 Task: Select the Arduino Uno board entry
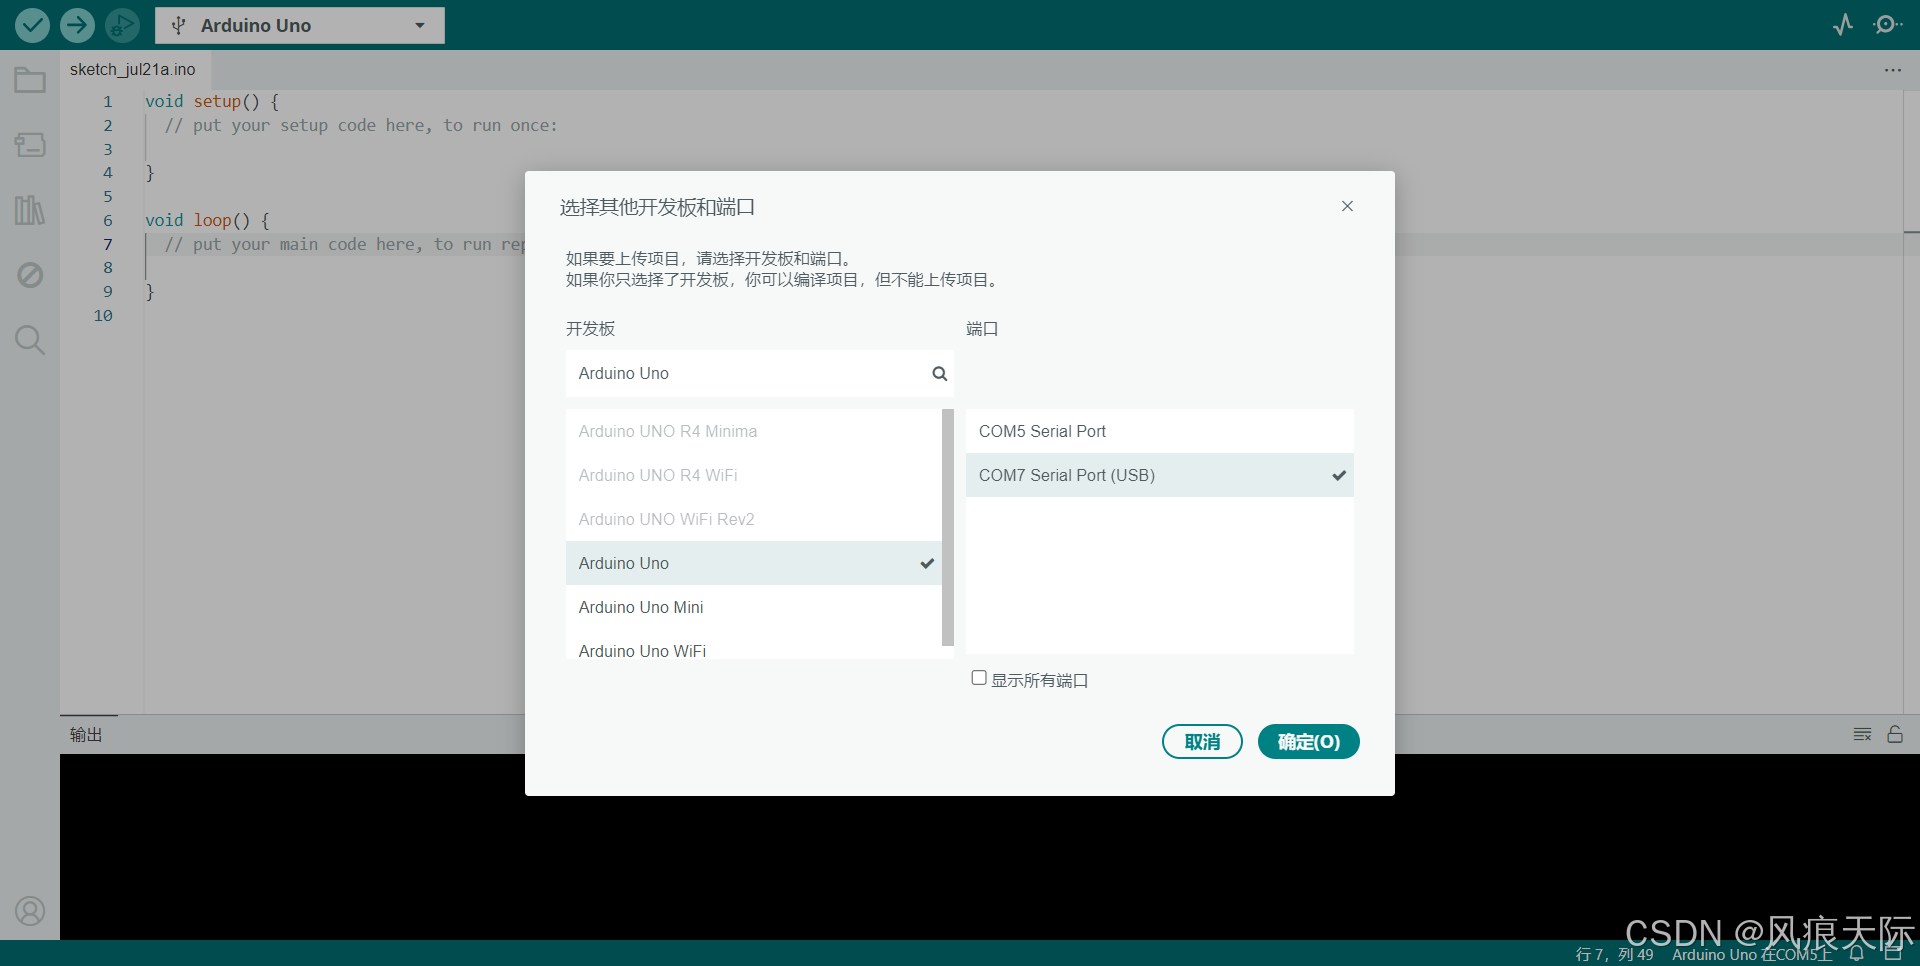[754, 563]
